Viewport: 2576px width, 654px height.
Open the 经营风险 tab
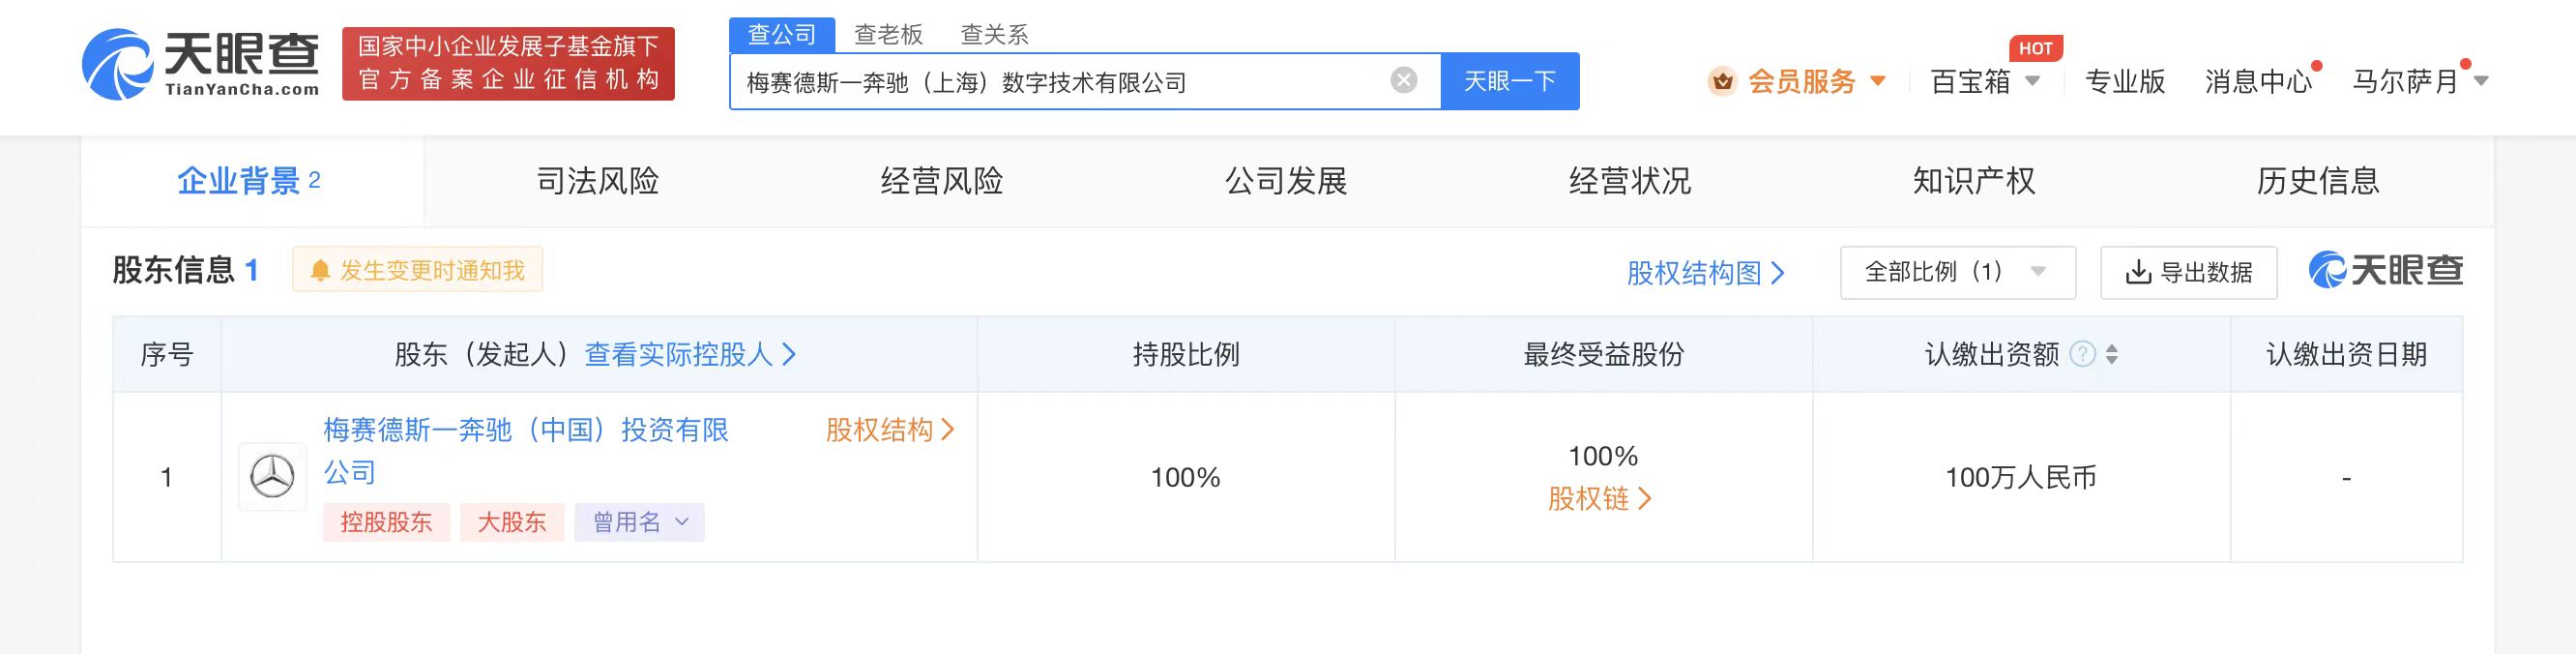coord(941,181)
